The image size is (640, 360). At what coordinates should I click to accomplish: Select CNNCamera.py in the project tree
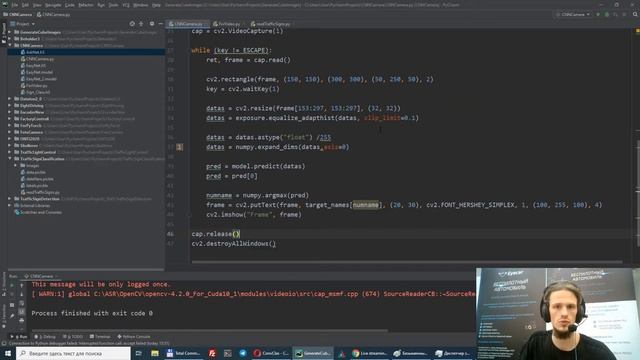[38, 59]
